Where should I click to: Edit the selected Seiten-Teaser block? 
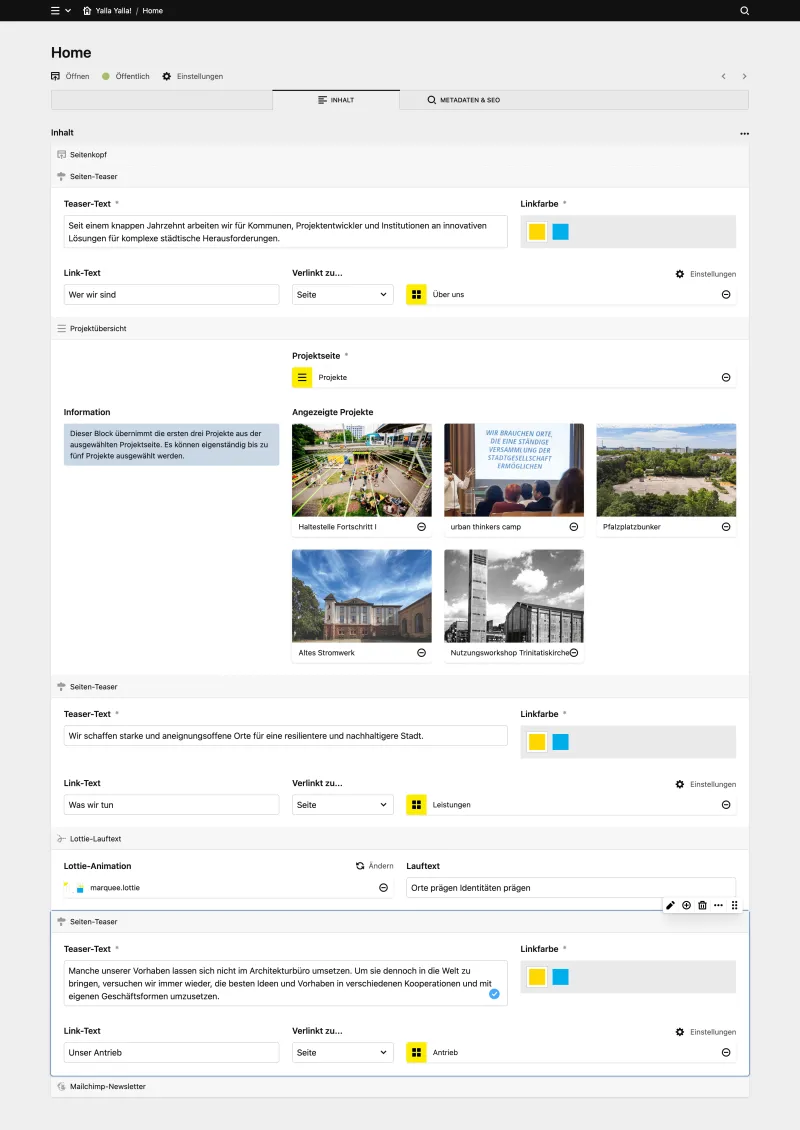[671, 905]
